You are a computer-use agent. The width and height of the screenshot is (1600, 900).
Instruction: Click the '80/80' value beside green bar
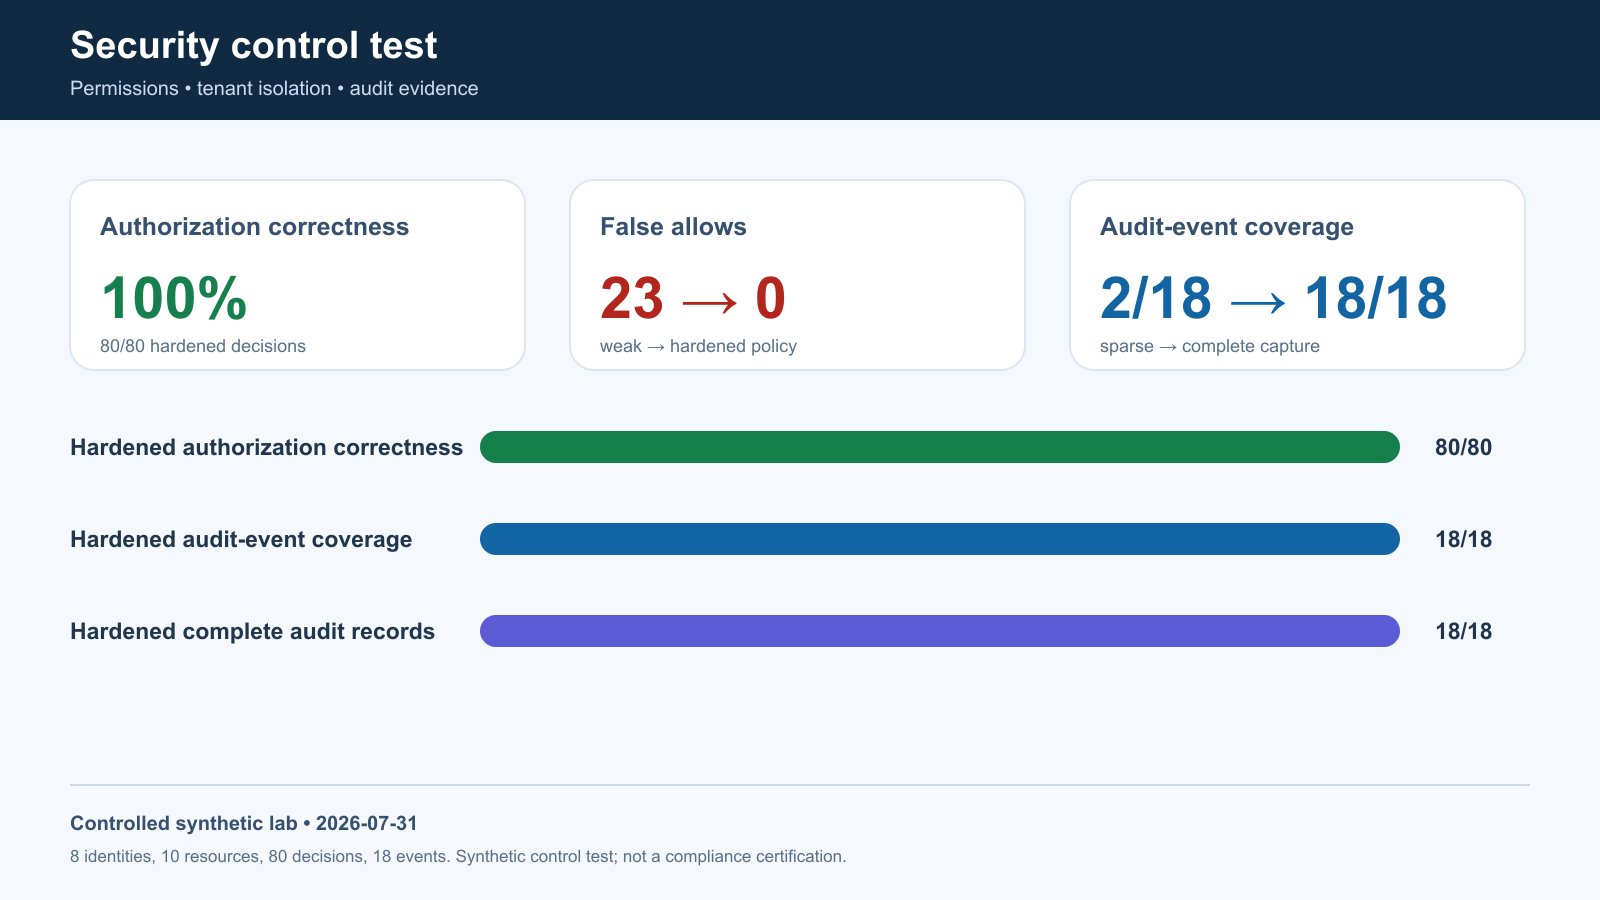[1463, 447]
